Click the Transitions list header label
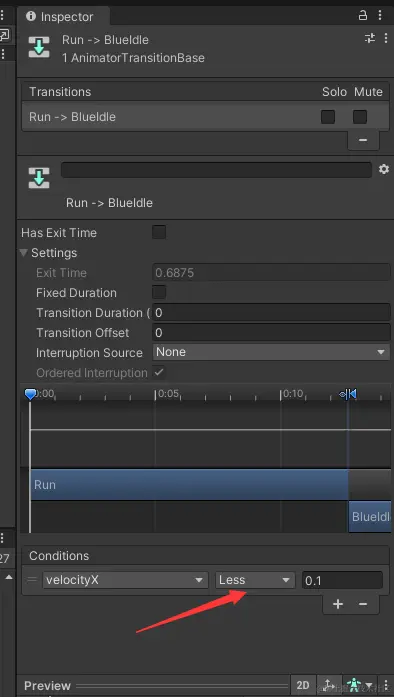This screenshot has height=697, width=394. [60, 92]
